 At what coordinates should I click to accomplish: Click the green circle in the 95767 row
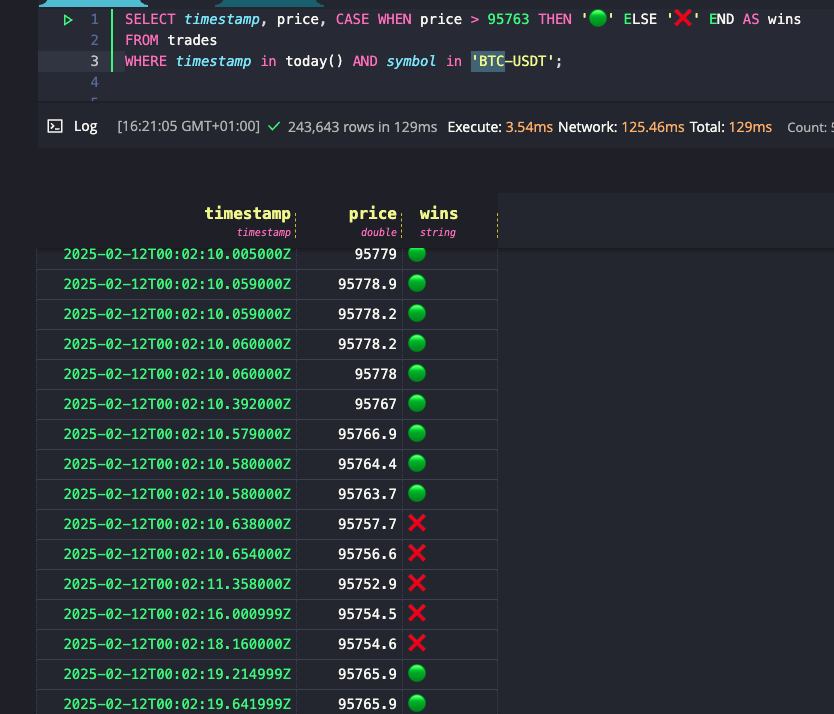click(x=417, y=403)
